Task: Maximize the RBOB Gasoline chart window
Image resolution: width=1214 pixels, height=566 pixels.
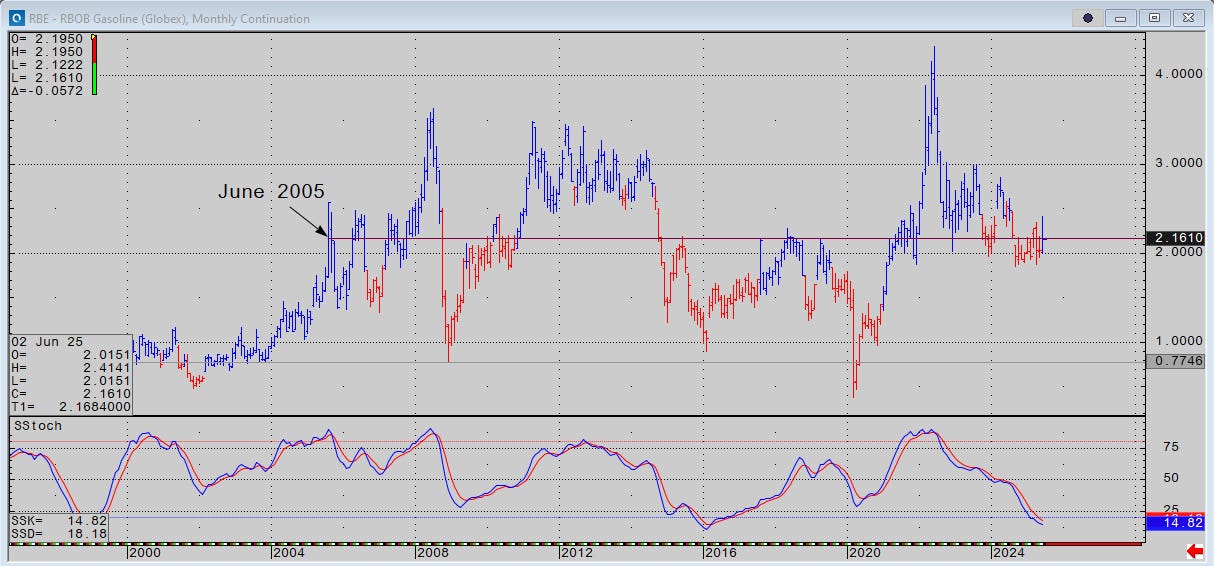Action: pyautogui.click(x=1154, y=18)
